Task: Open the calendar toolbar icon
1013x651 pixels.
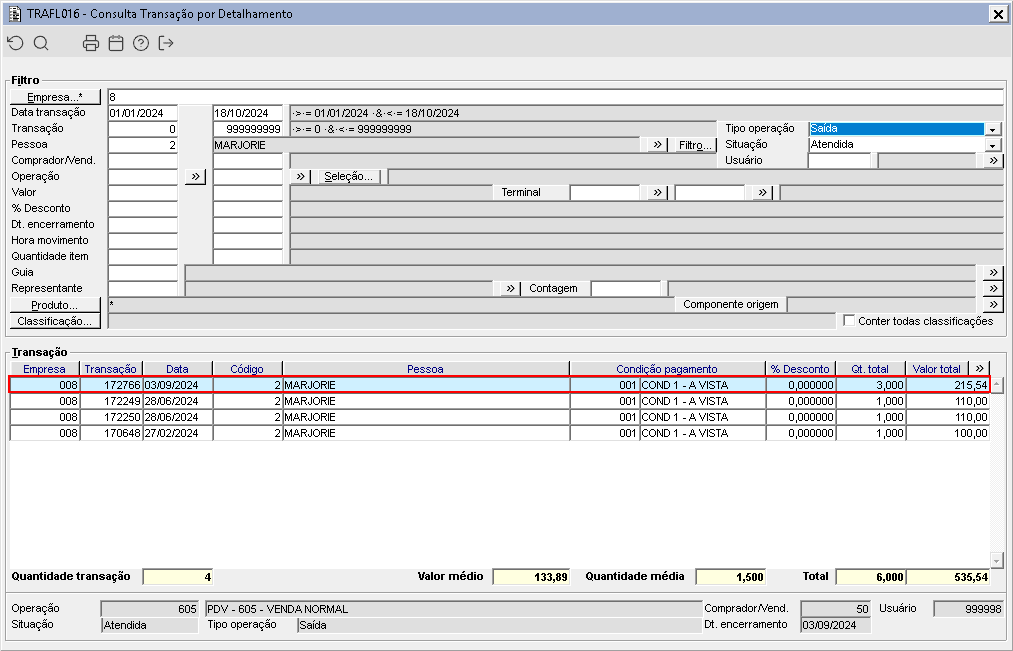Action: (x=116, y=43)
